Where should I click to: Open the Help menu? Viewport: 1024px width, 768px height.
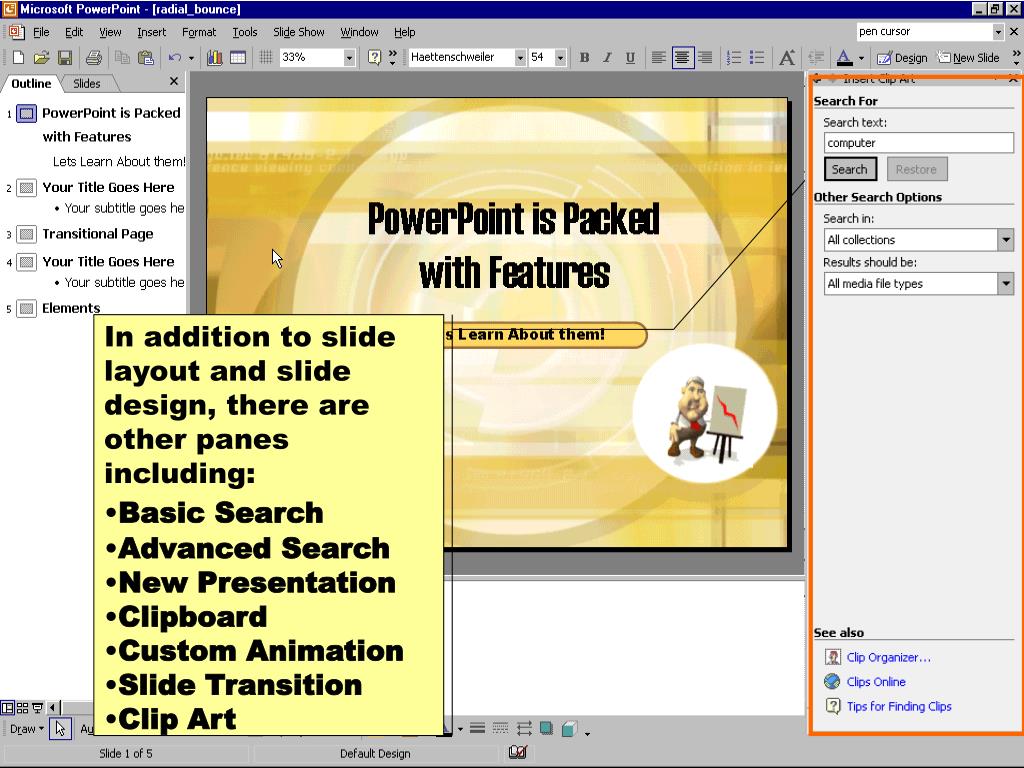point(404,32)
